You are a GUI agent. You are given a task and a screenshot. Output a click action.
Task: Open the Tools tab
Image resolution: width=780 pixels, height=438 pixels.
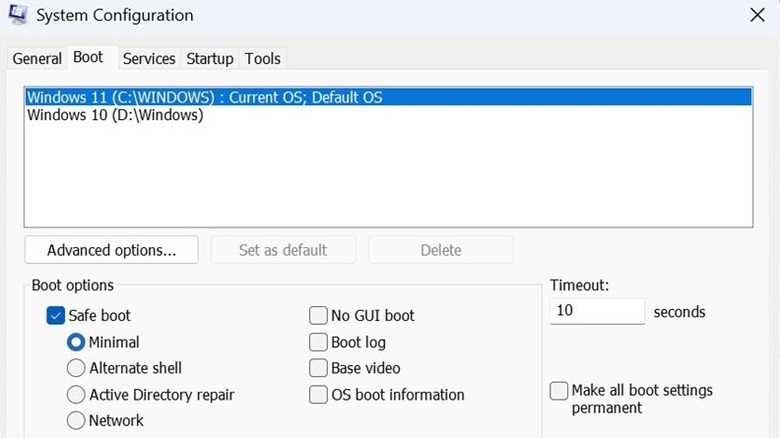coord(262,59)
